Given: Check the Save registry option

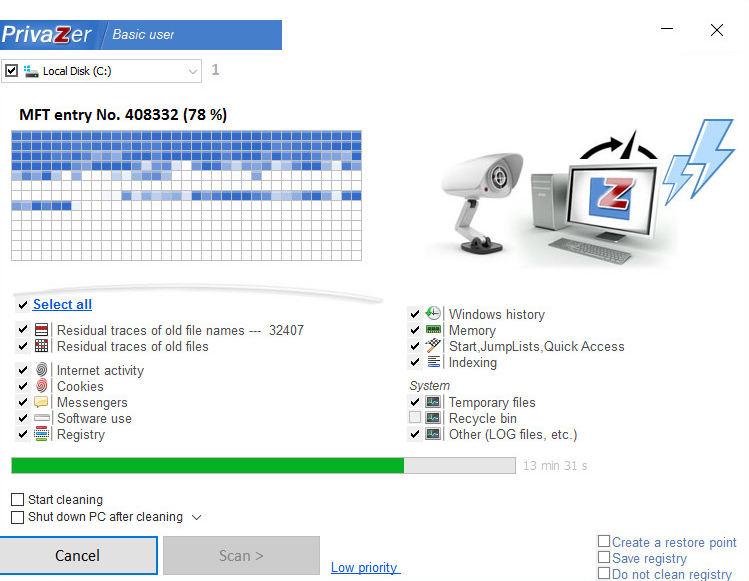Looking at the screenshot, I should (604, 557).
